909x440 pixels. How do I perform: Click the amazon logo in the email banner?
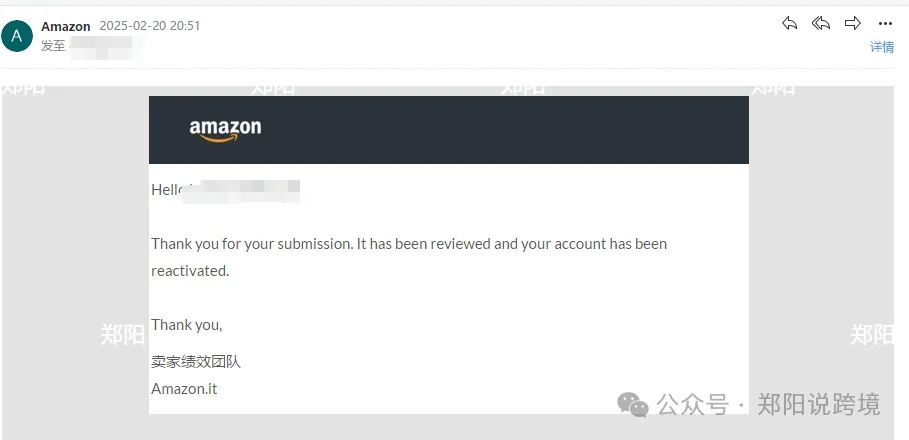(x=225, y=130)
